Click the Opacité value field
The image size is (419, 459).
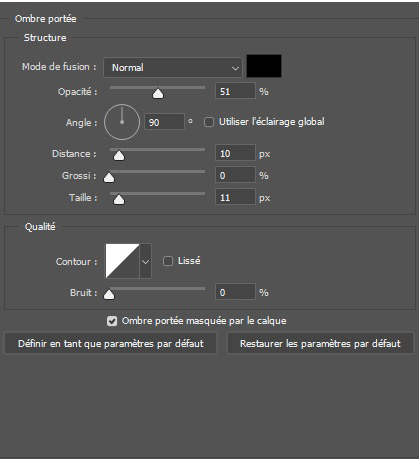tap(236, 91)
